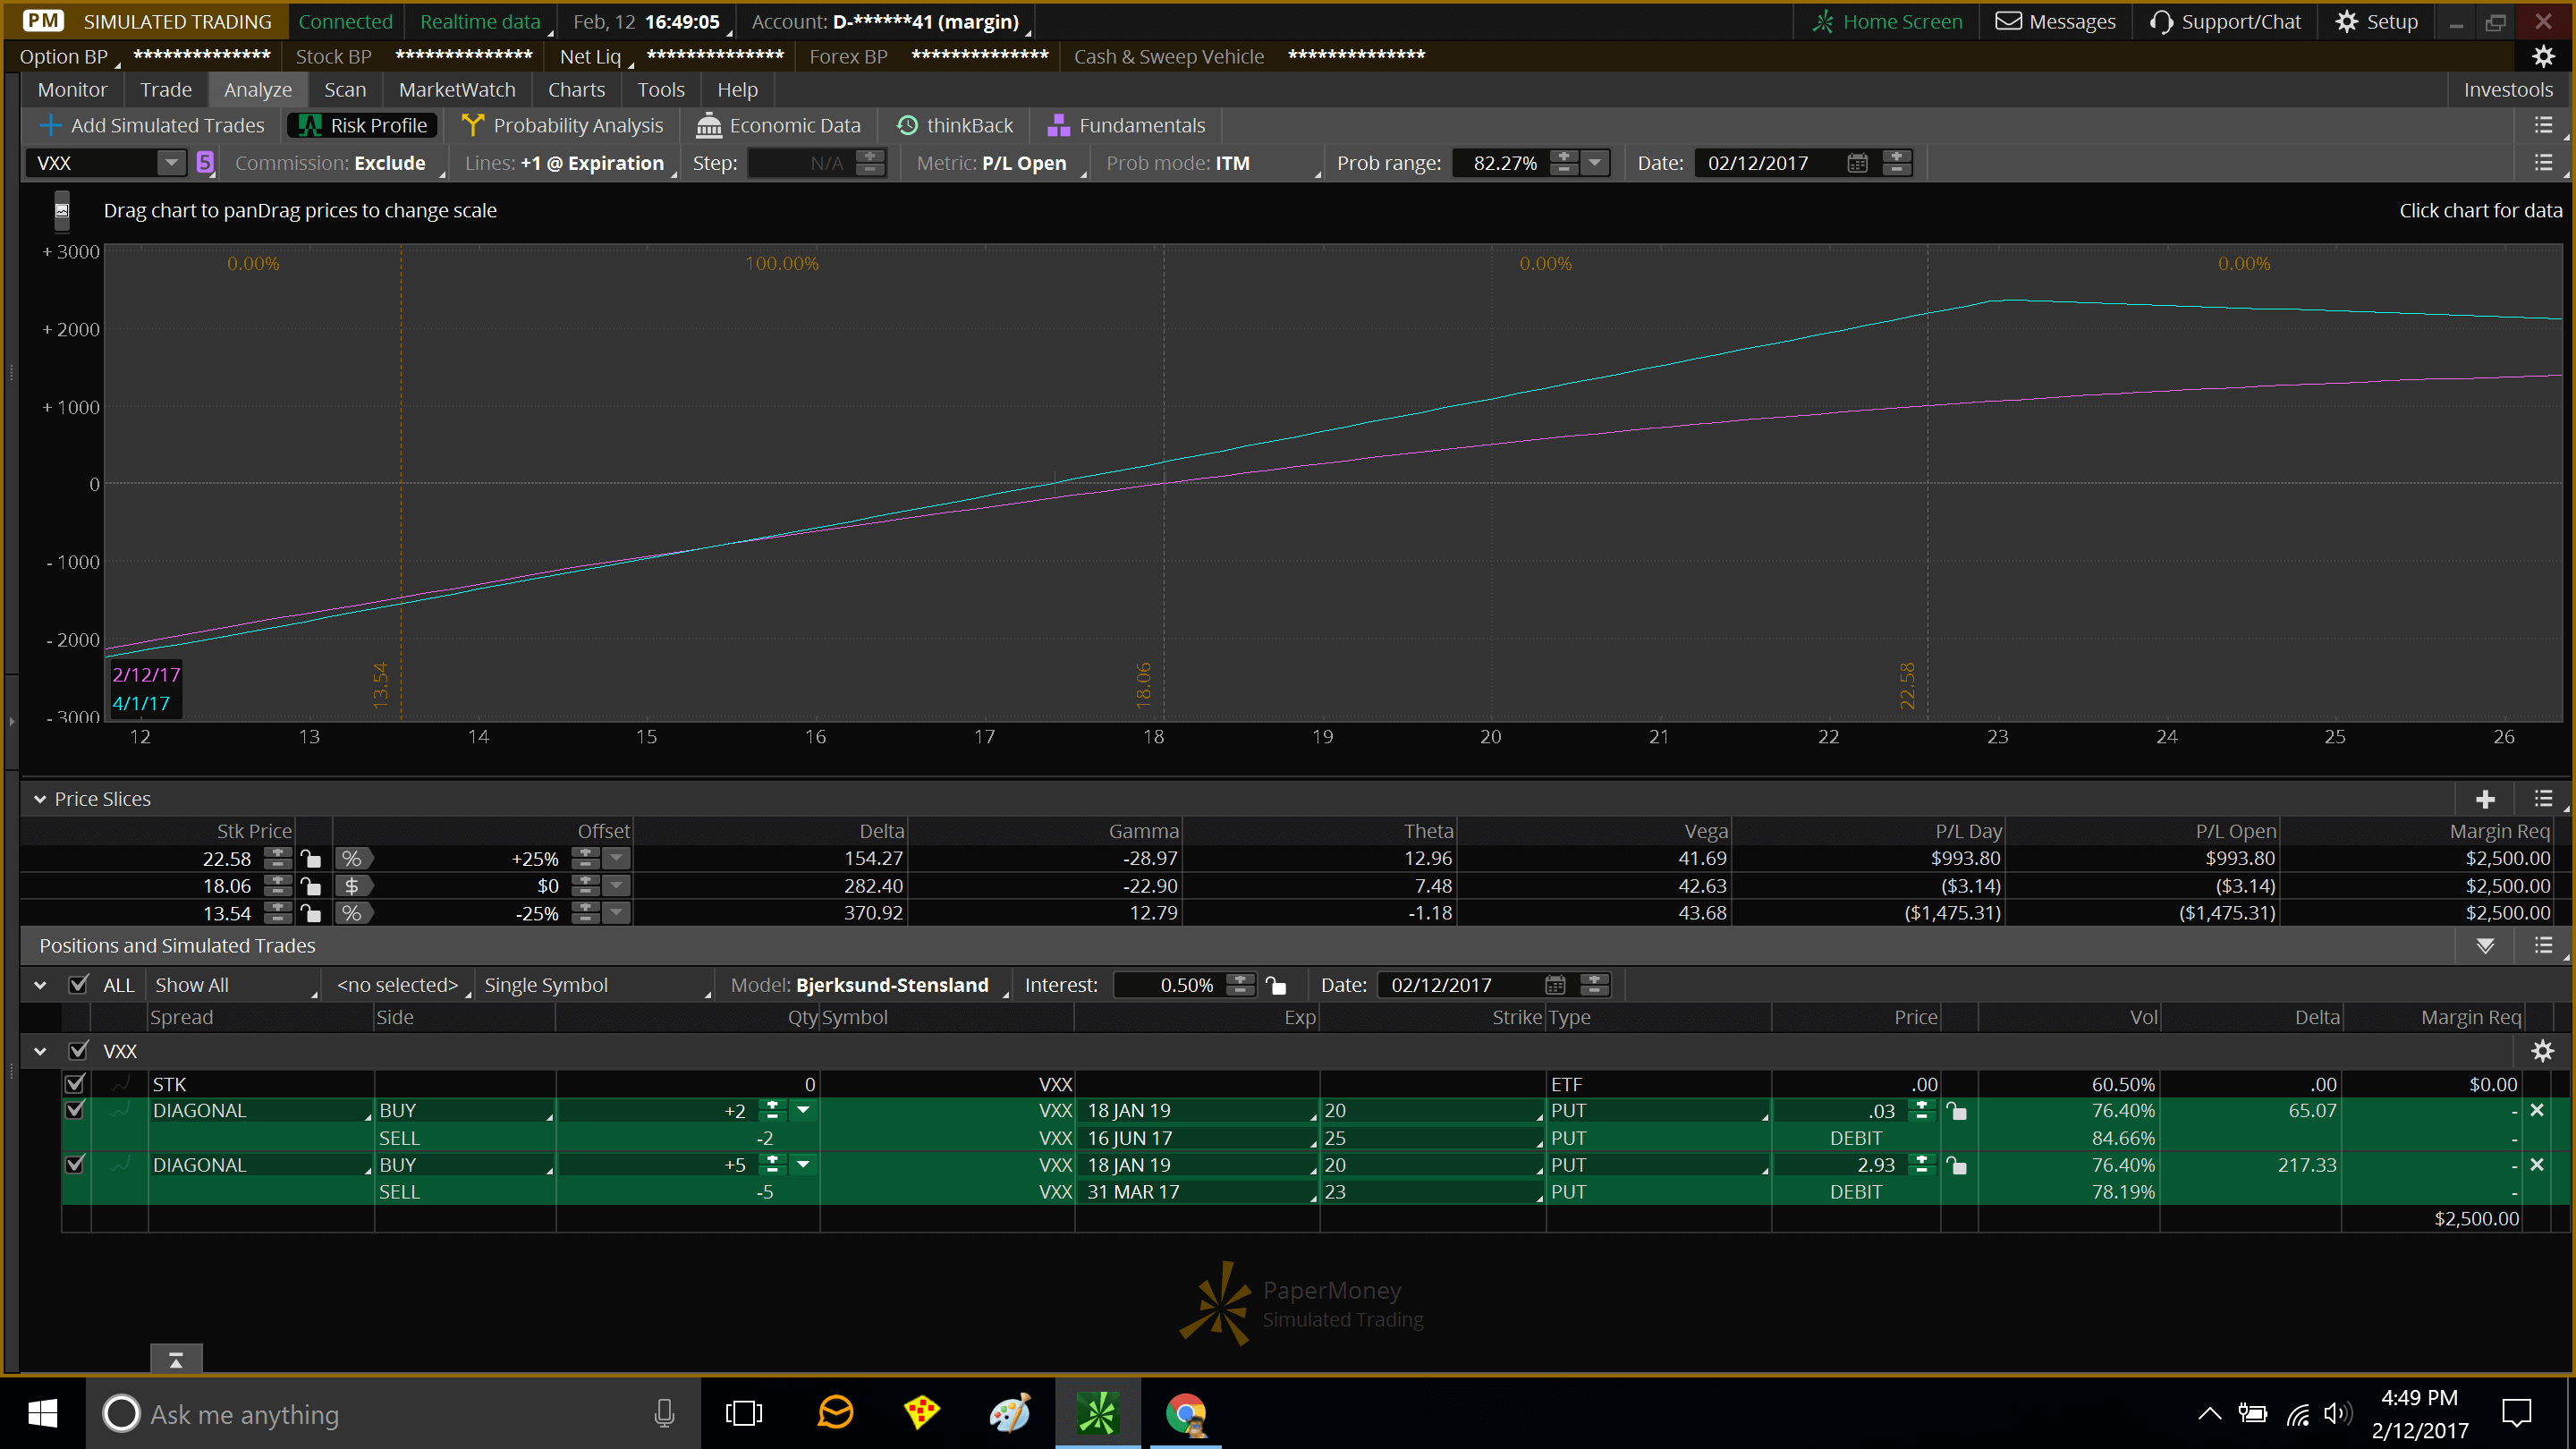Screen dimensions: 2576x1449
Task: Toggle the ALL positions checkbox
Action: (x=77, y=984)
